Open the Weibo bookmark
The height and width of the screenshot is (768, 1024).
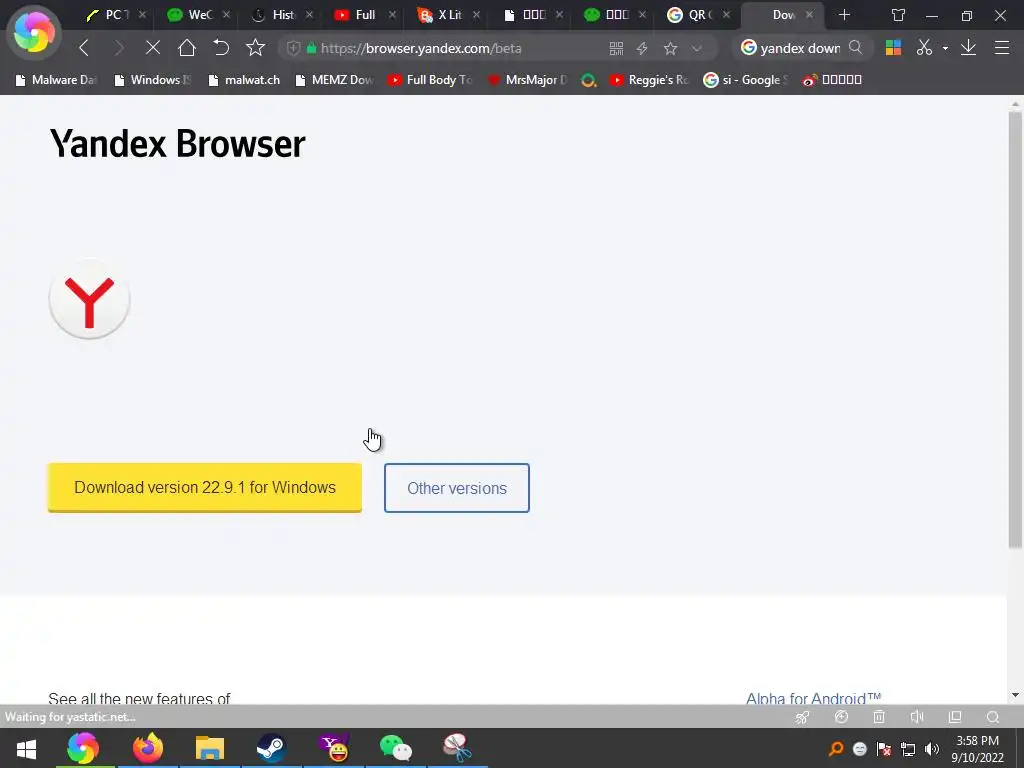833,80
